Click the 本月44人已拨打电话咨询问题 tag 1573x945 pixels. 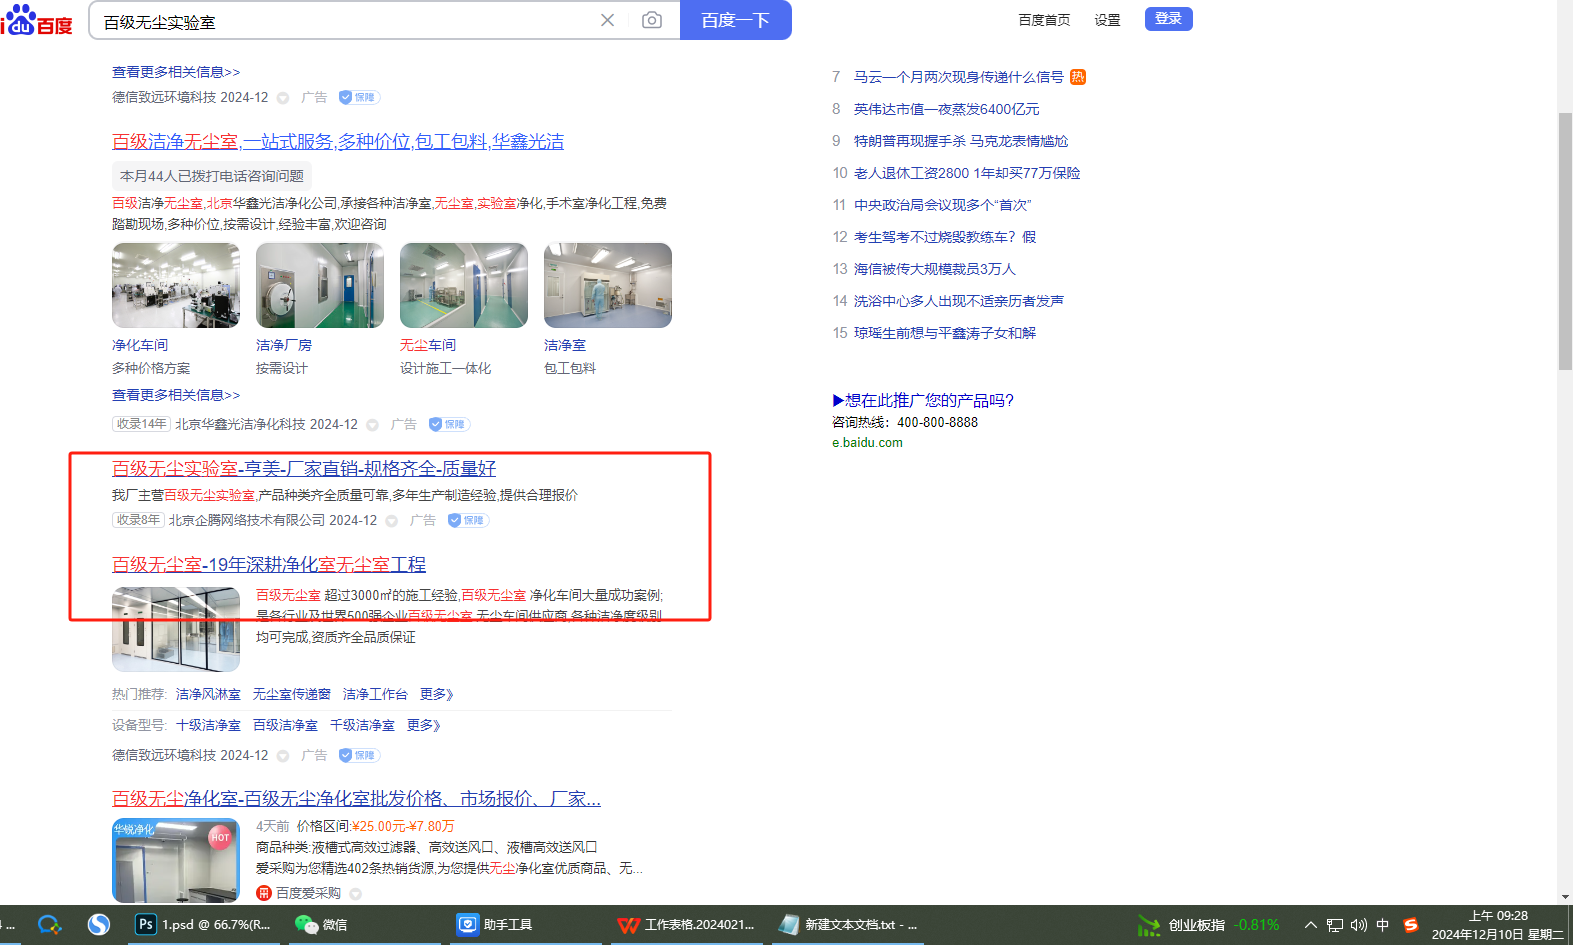coord(212,176)
